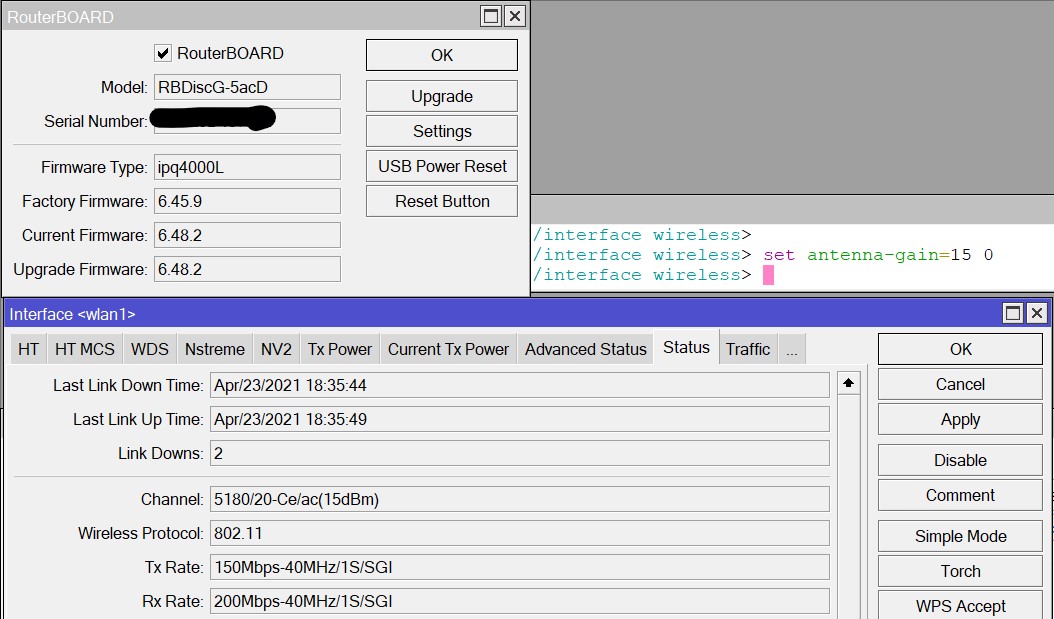The width and height of the screenshot is (1054, 619).
Task: Click OK in Interface wlan1 window
Action: pyautogui.click(x=961, y=349)
